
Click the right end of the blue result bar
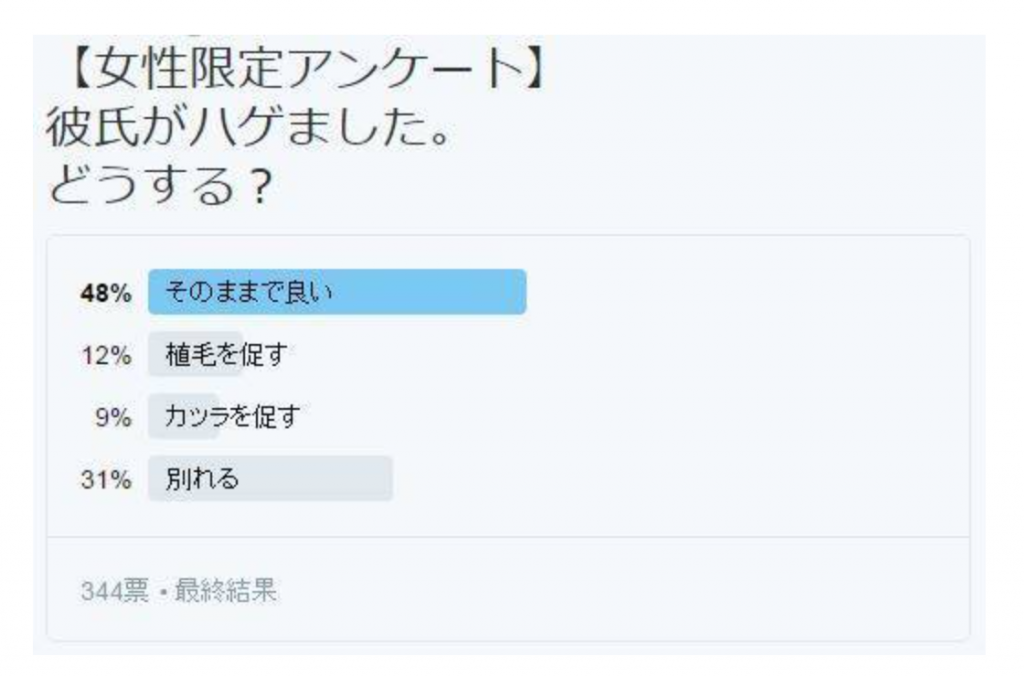click(519, 292)
